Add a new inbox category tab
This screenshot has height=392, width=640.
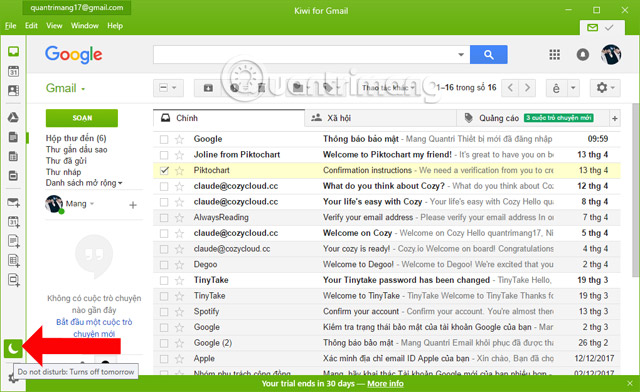coord(615,119)
